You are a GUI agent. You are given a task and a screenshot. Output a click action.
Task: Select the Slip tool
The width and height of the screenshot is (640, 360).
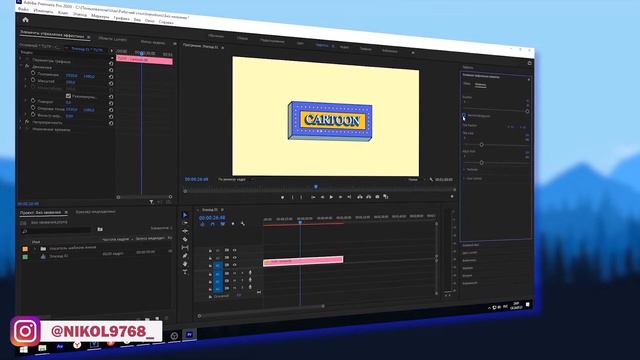pyautogui.click(x=185, y=247)
